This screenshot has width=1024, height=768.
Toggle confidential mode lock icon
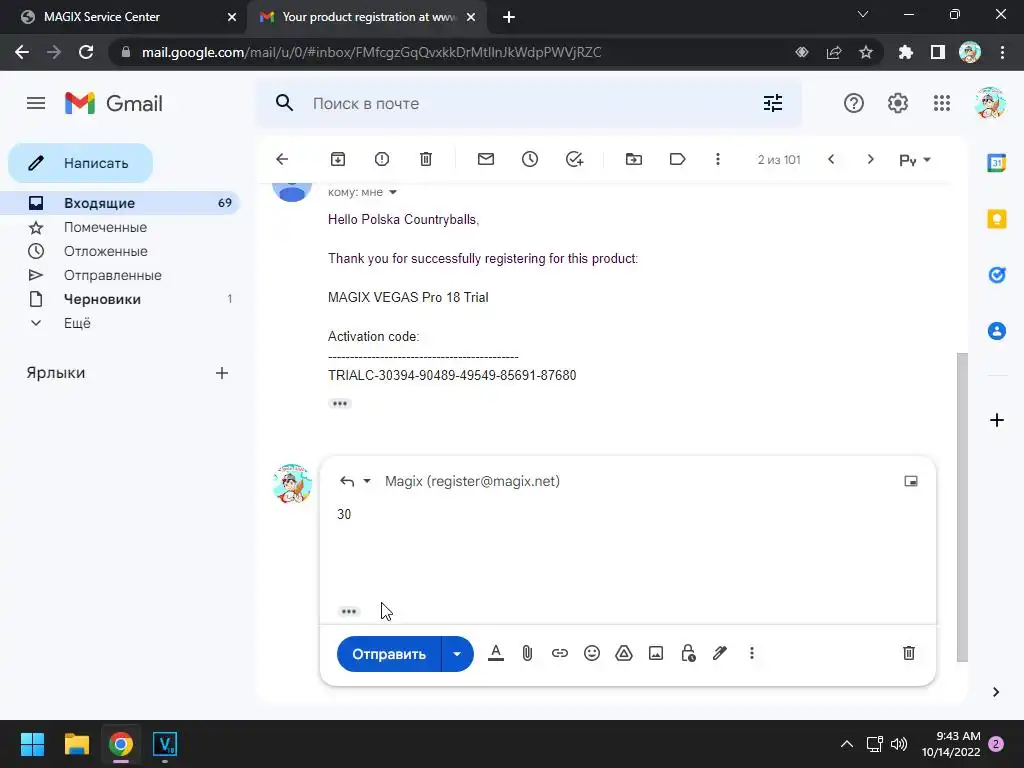[688, 653]
